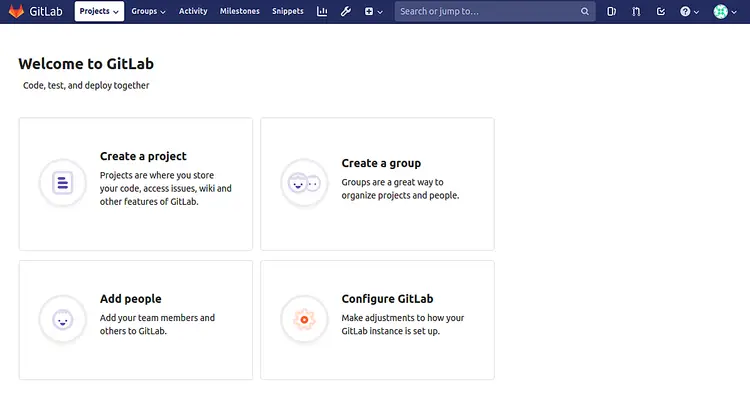Click the GitLab fox logo
The width and height of the screenshot is (750, 414).
tap(18, 12)
